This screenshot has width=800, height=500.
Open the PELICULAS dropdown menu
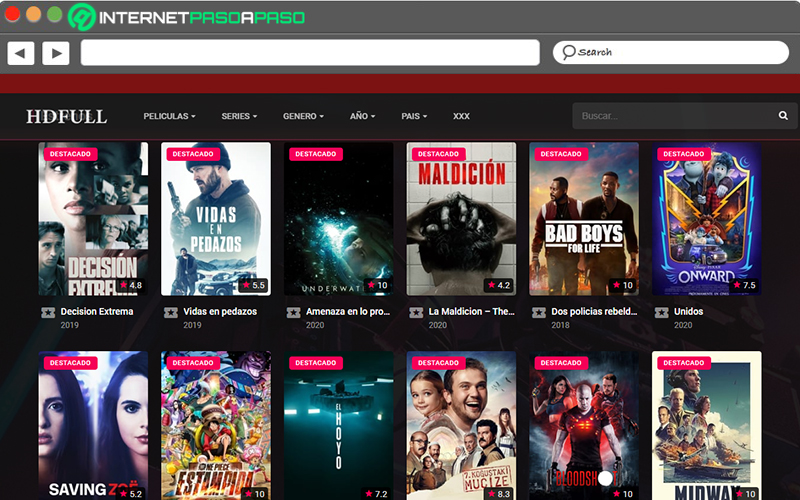(169, 116)
